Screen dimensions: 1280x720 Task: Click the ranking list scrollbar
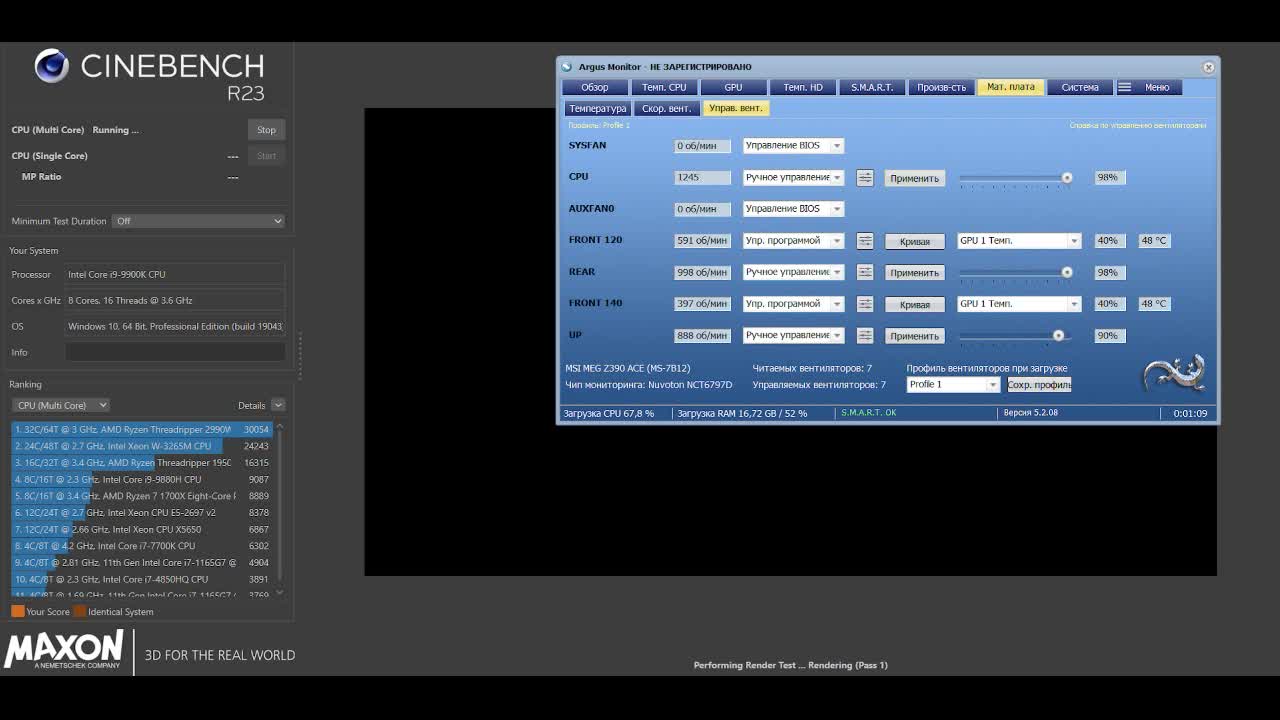coord(280,508)
